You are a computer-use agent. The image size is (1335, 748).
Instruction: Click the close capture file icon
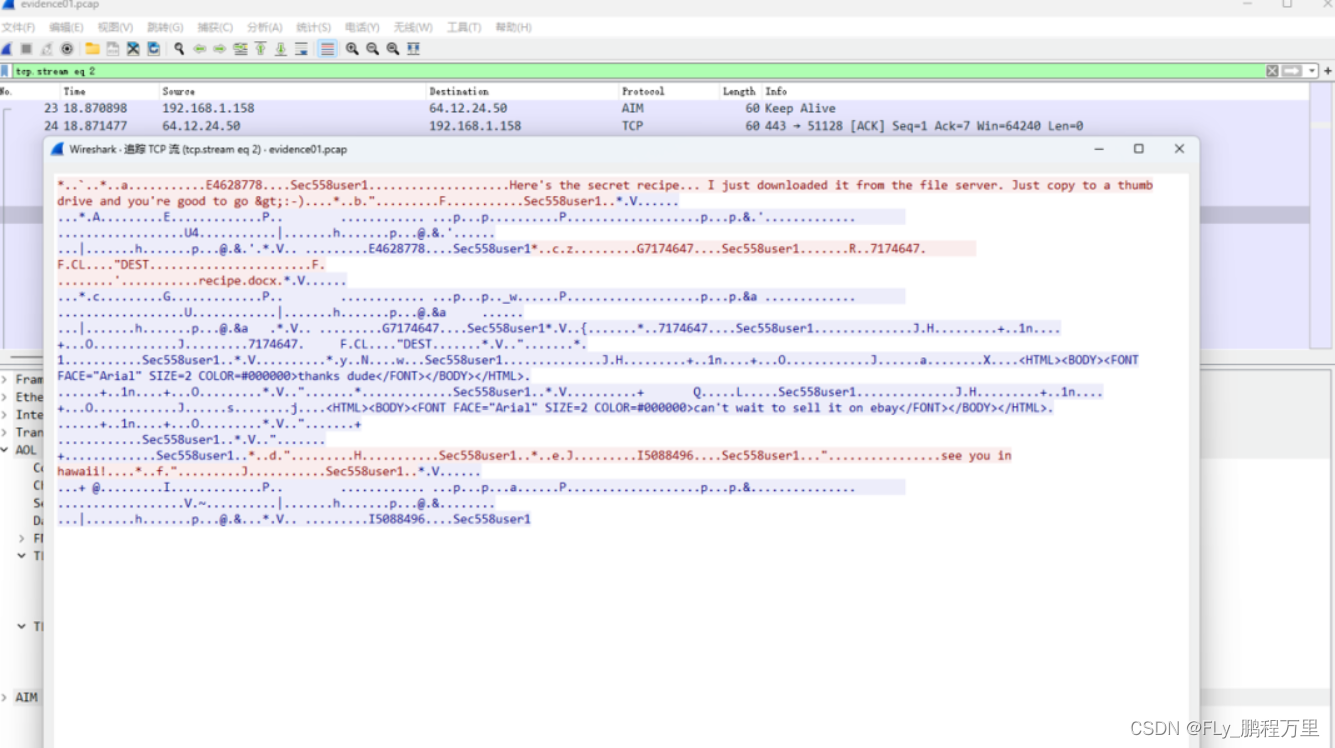coord(133,49)
